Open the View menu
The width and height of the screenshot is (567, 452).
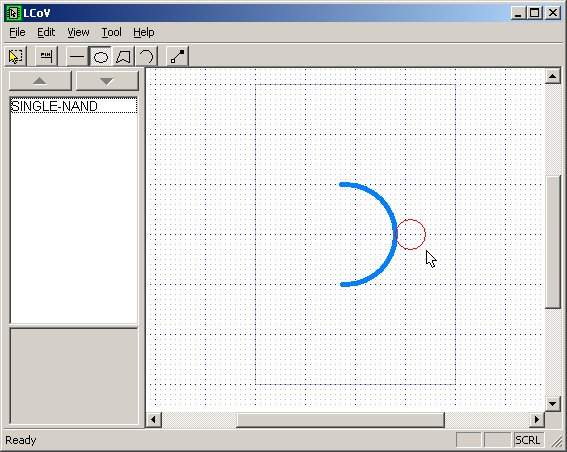[78, 33]
